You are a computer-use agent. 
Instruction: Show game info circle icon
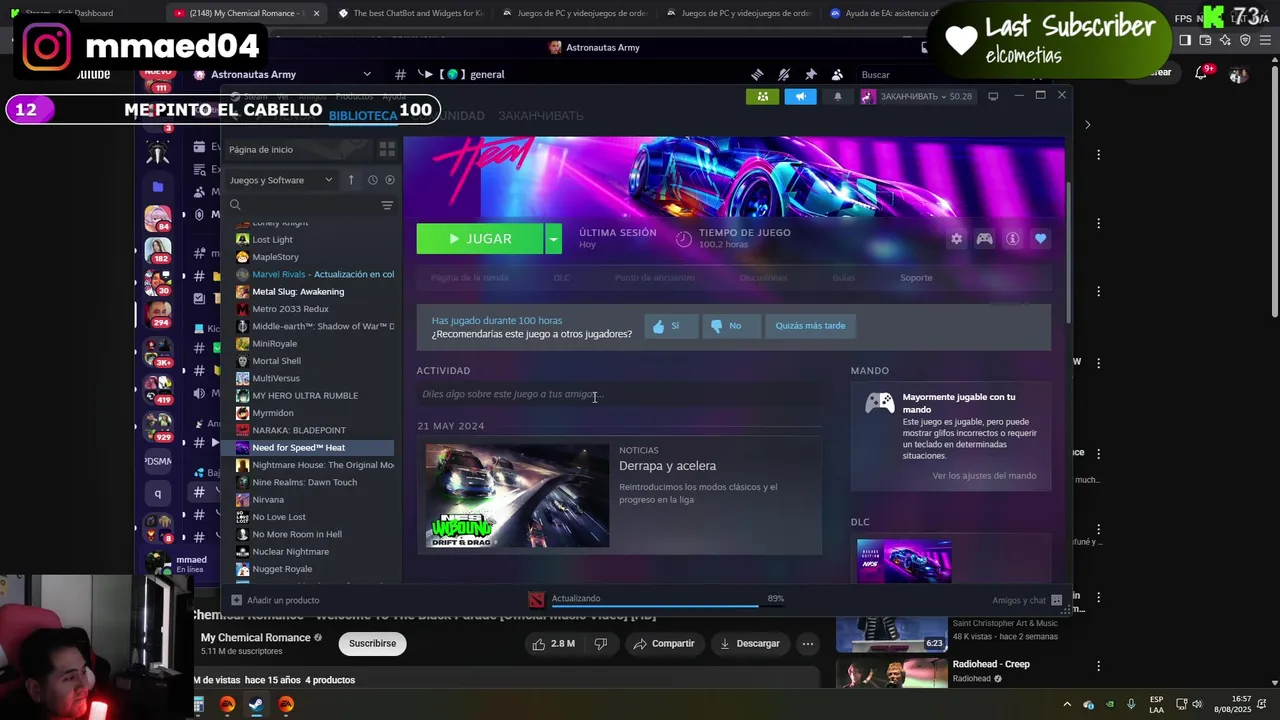coord(1012,239)
